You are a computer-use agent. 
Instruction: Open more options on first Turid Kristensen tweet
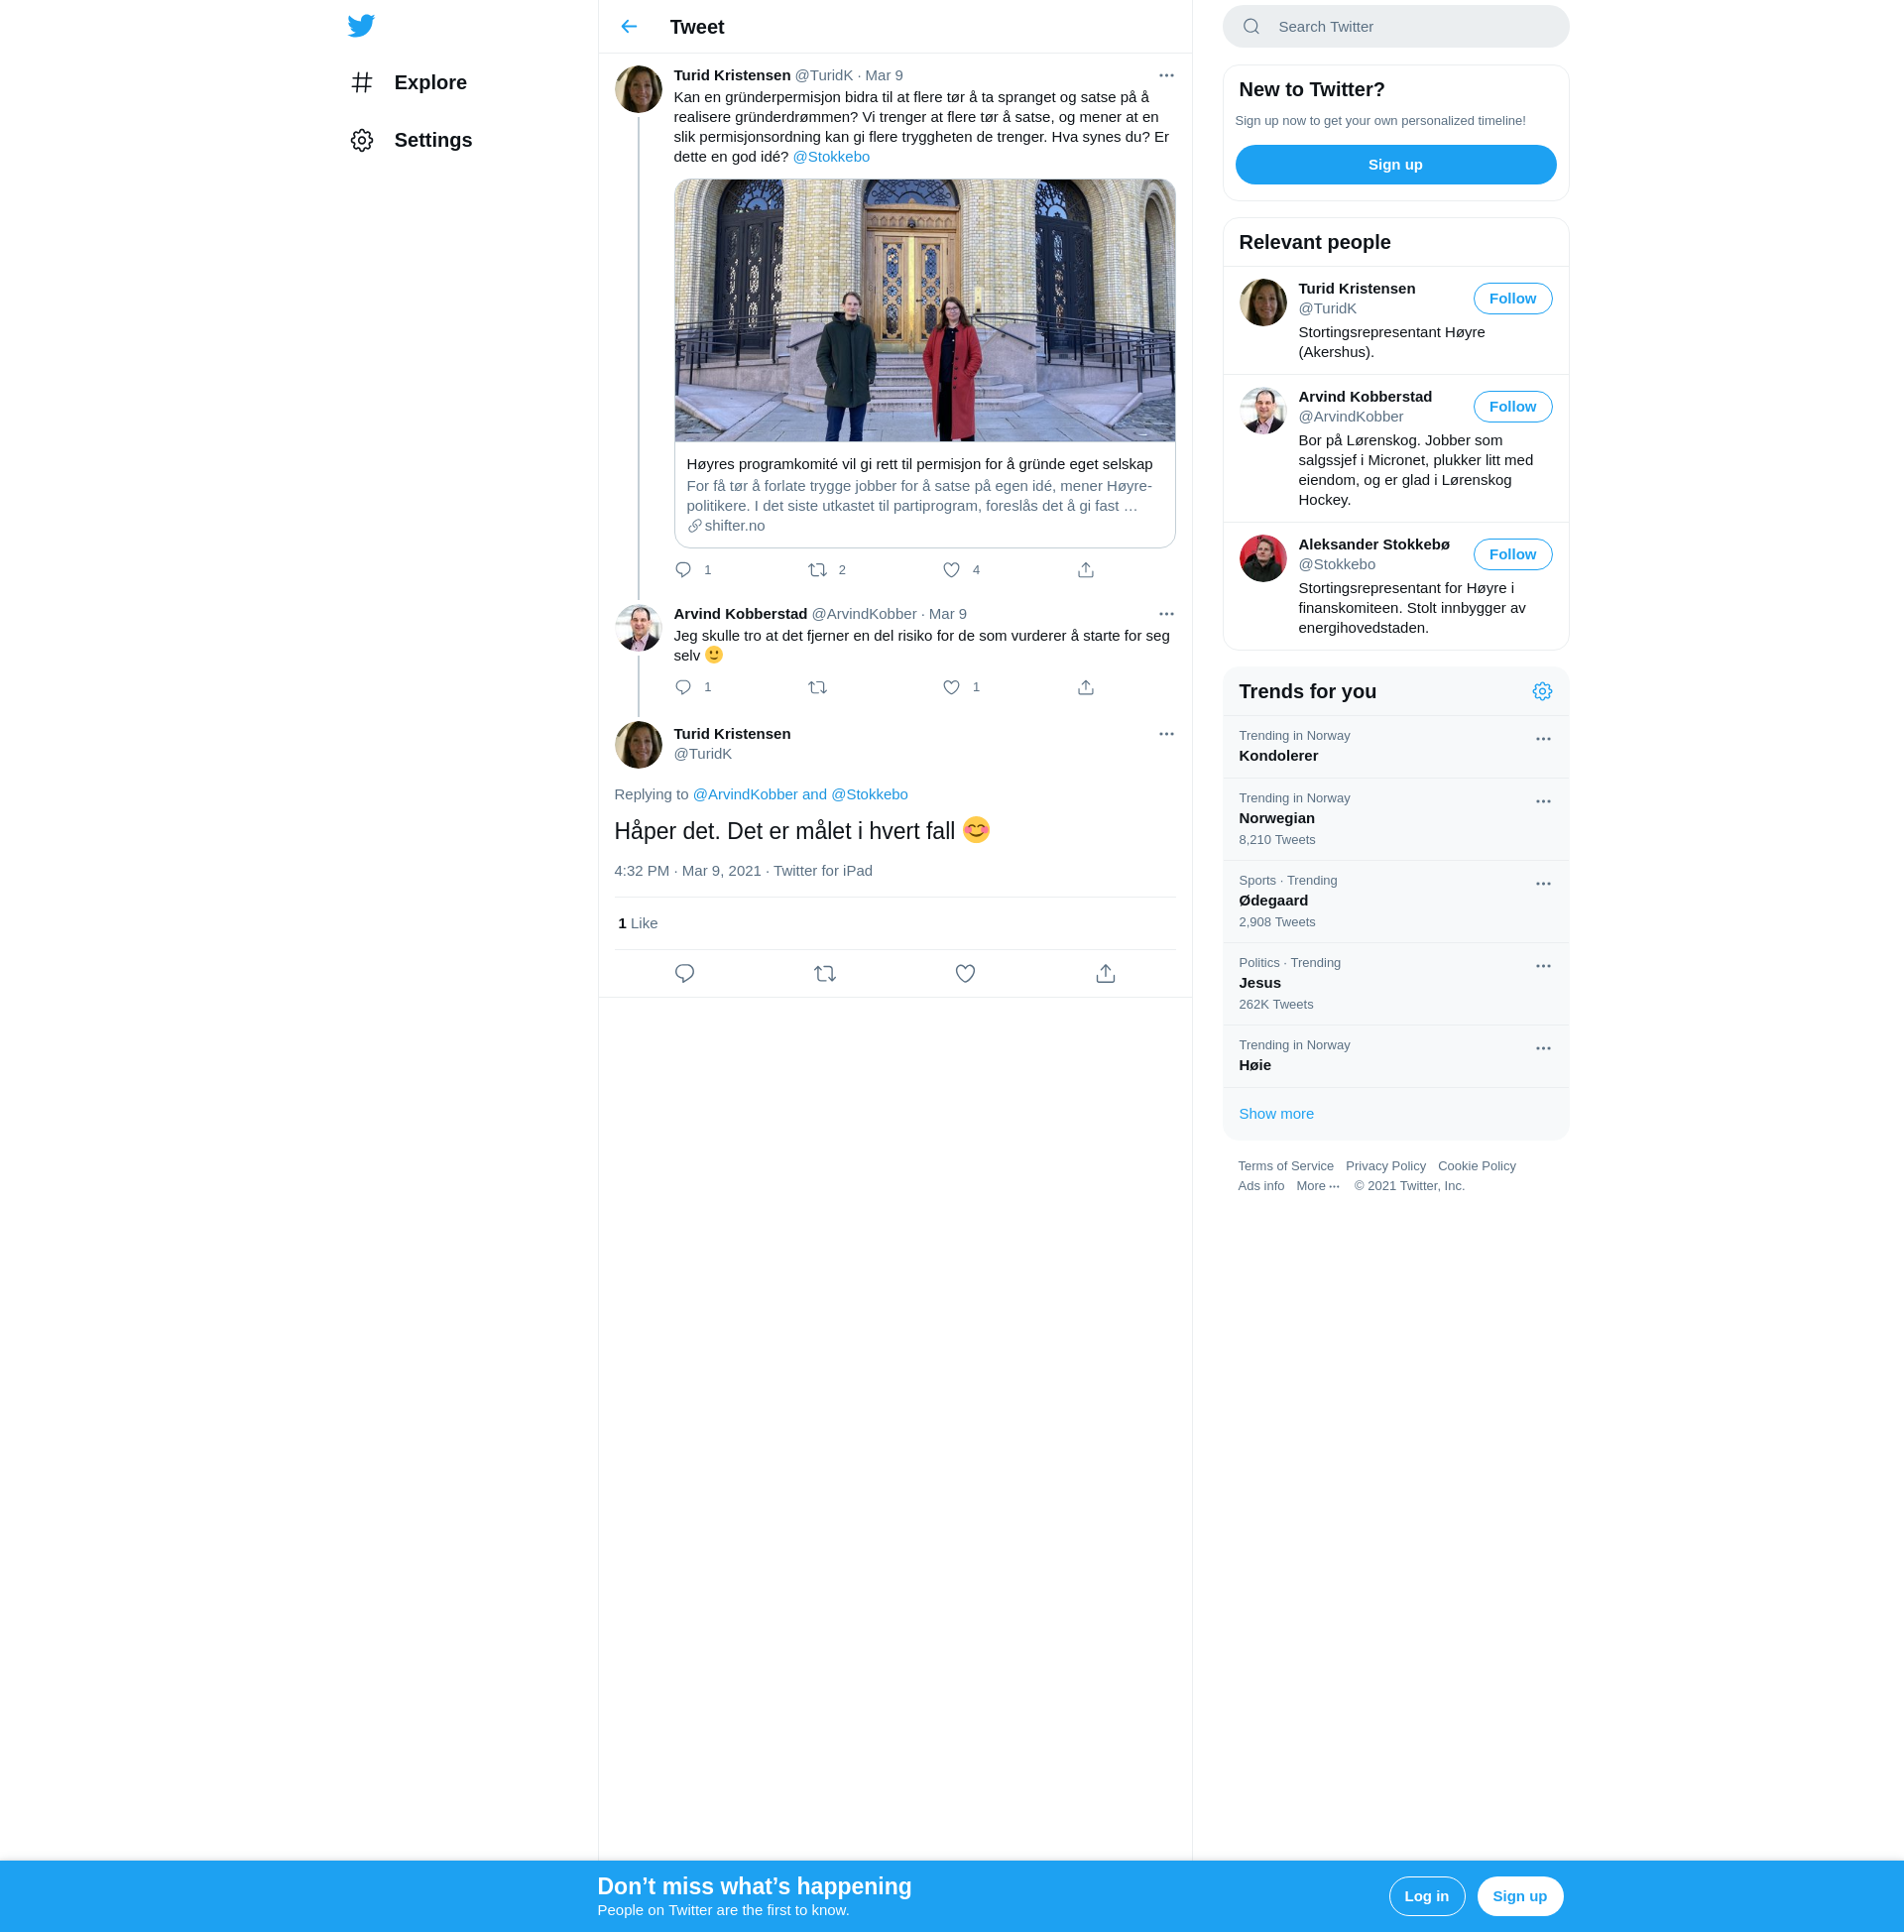point(1166,76)
